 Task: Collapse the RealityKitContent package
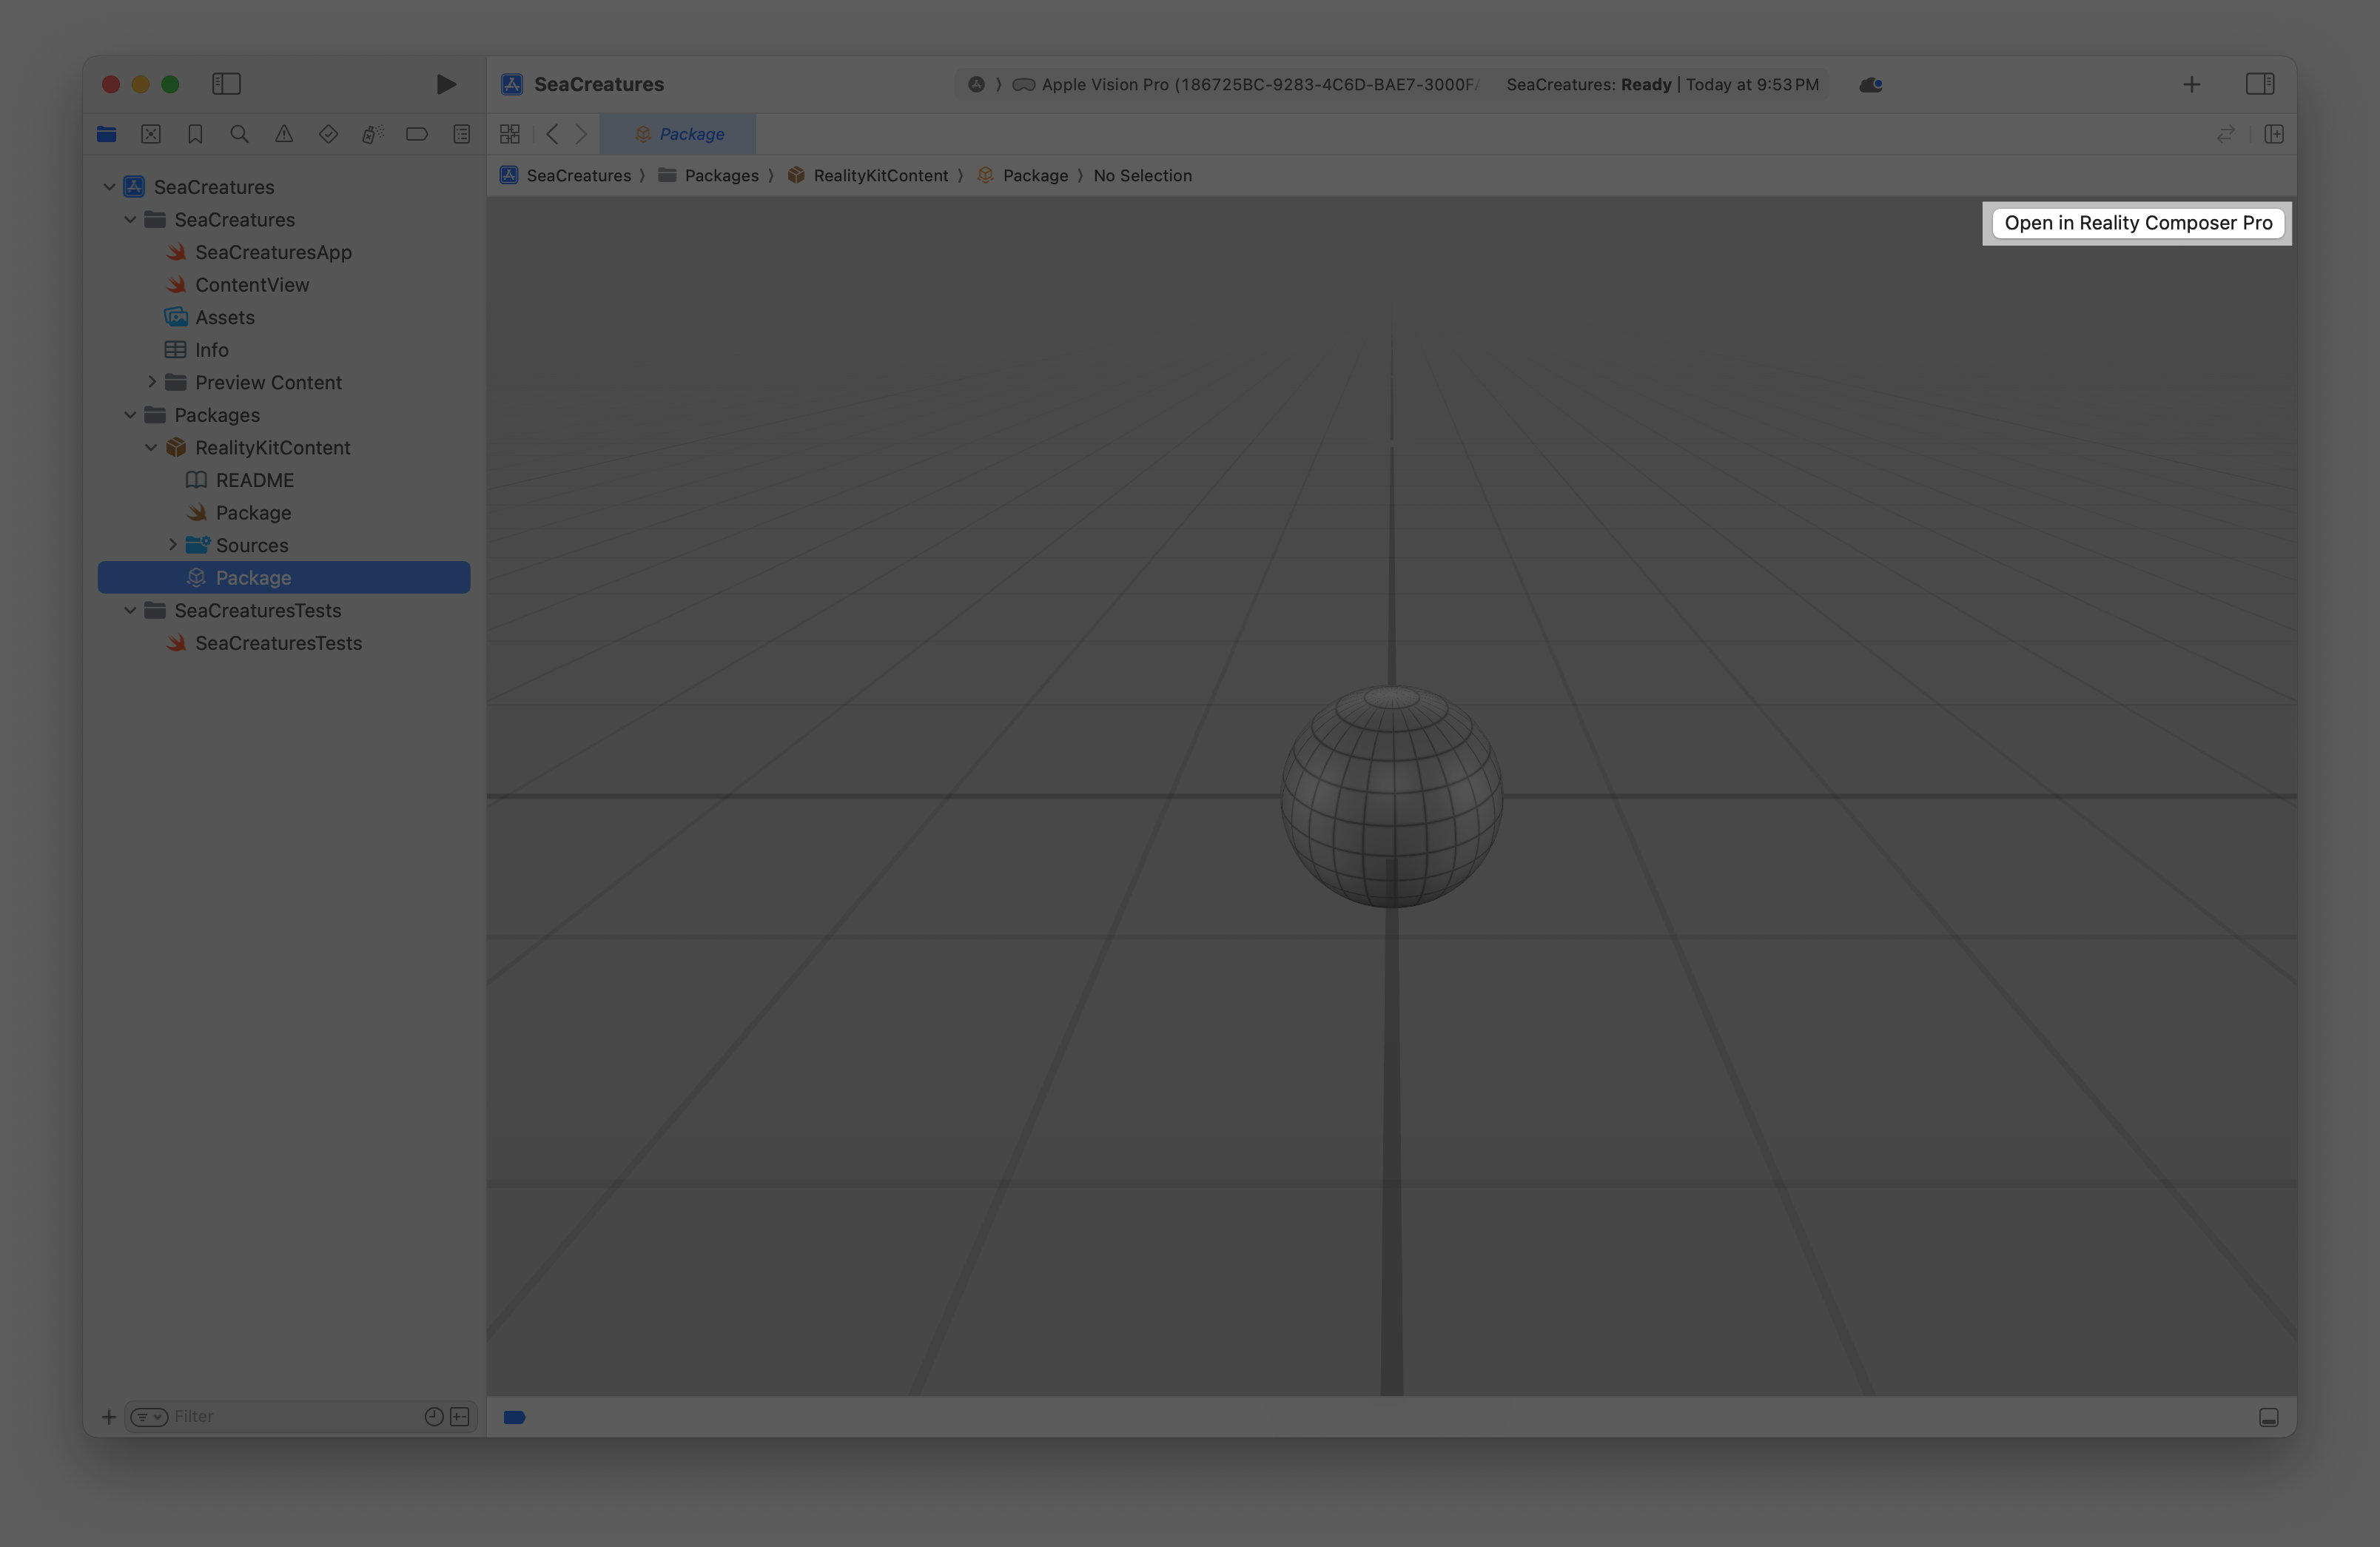click(x=152, y=447)
